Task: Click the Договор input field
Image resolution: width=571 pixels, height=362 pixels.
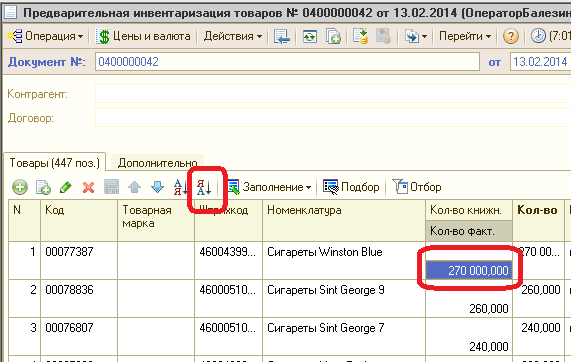Action: coord(333,118)
